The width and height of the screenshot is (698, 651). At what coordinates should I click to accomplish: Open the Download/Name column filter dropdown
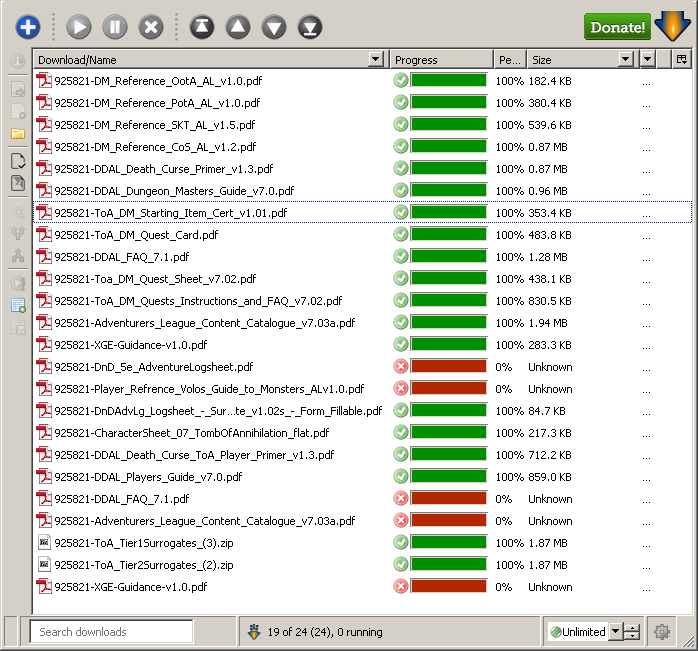click(376, 59)
